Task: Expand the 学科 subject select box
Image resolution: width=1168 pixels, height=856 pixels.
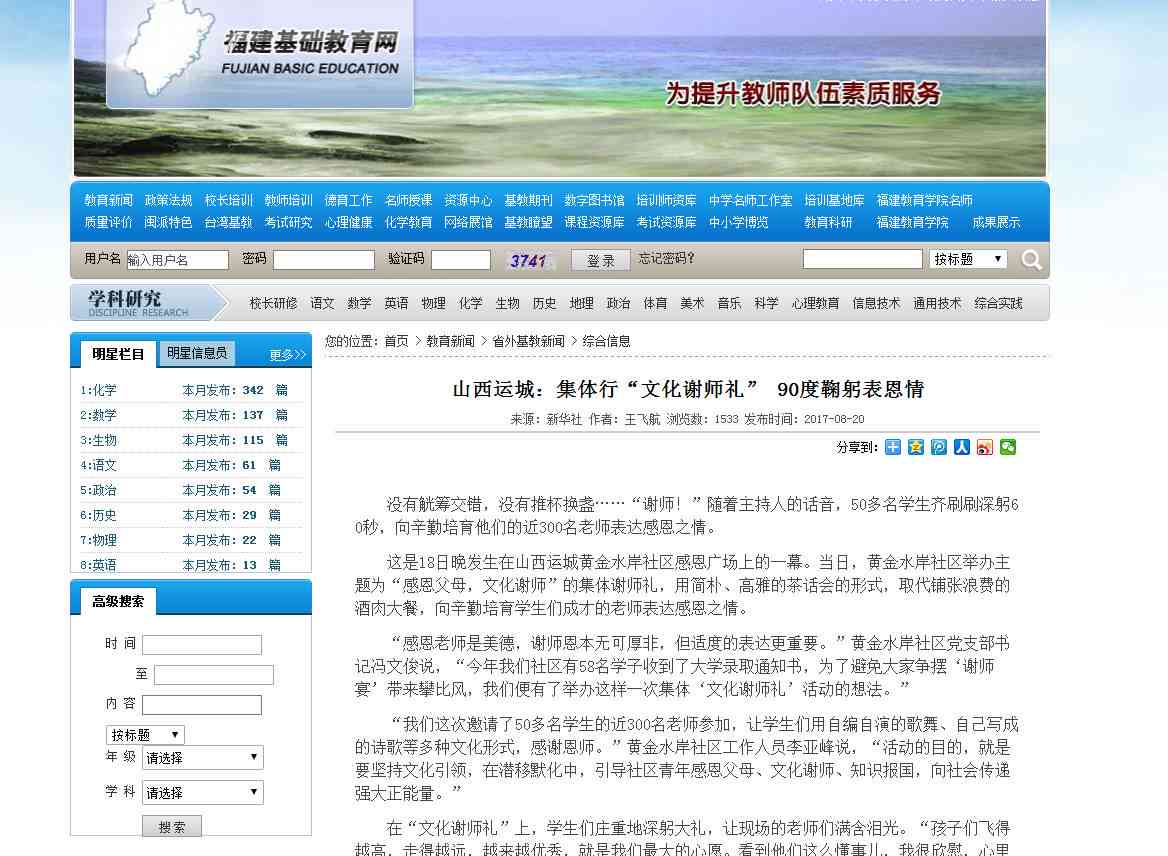Action: [x=203, y=793]
